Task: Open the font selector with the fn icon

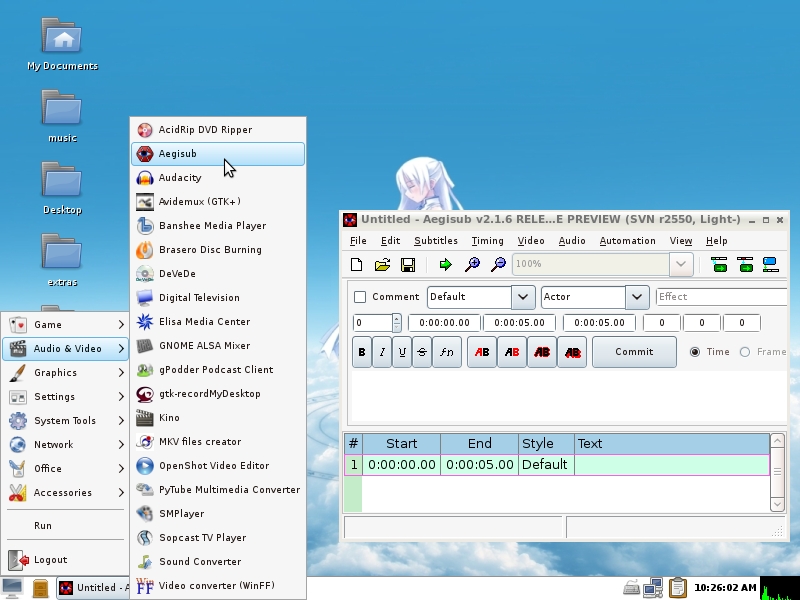Action: point(447,352)
